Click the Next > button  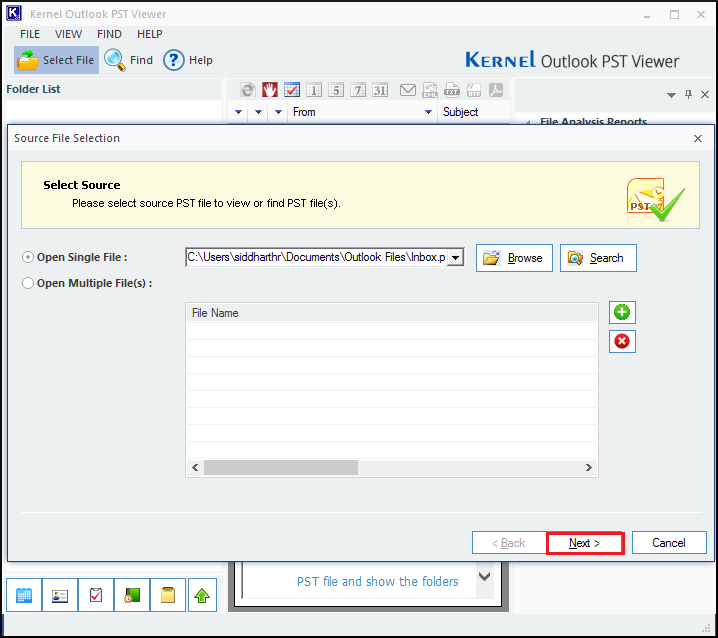(x=585, y=543)
